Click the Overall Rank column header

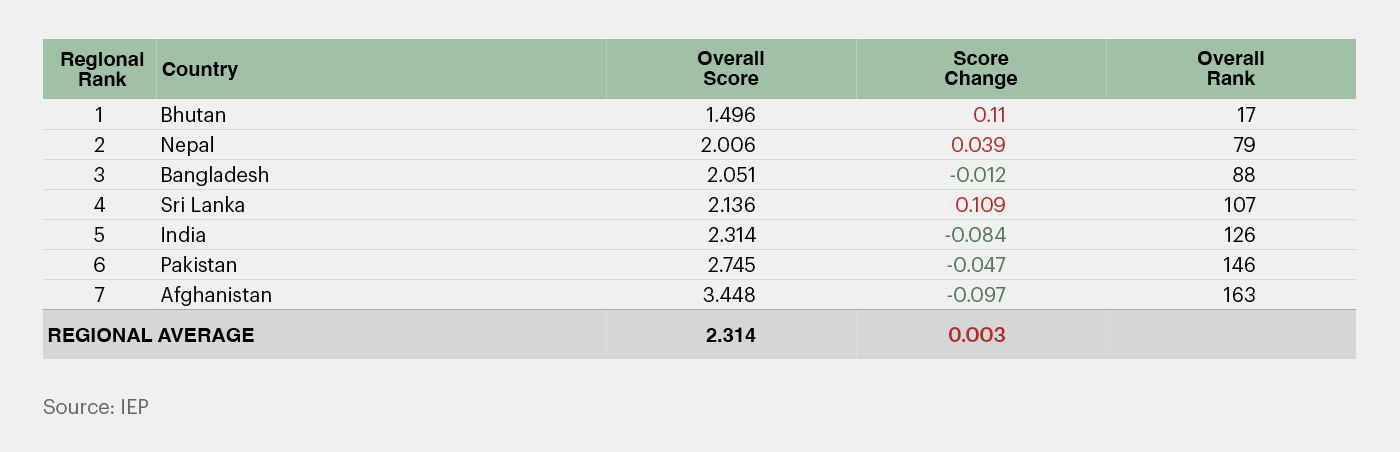[1230, 69]
